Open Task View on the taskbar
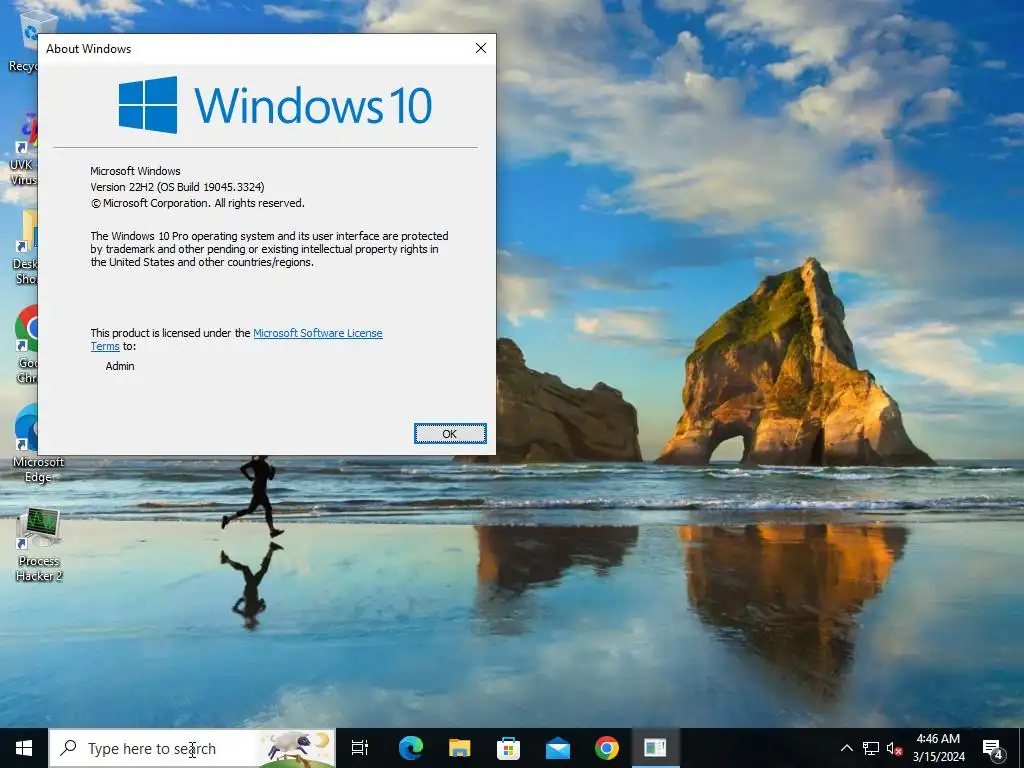1024x768 pixels. click(x=360, y=748)
